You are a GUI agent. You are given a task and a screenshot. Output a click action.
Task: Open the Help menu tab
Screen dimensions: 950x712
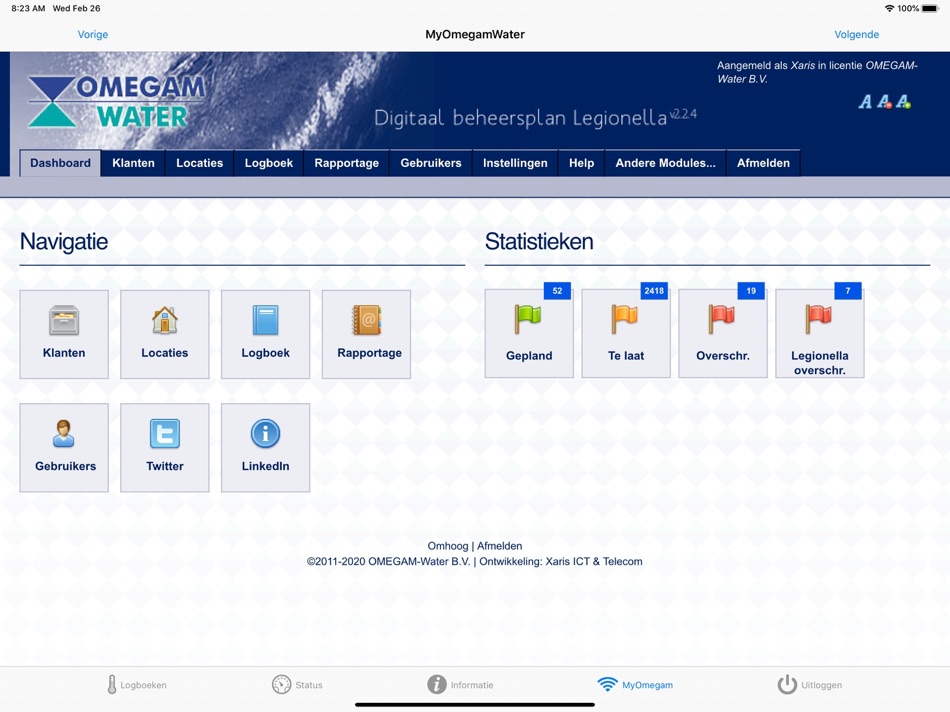coord(581,163)
